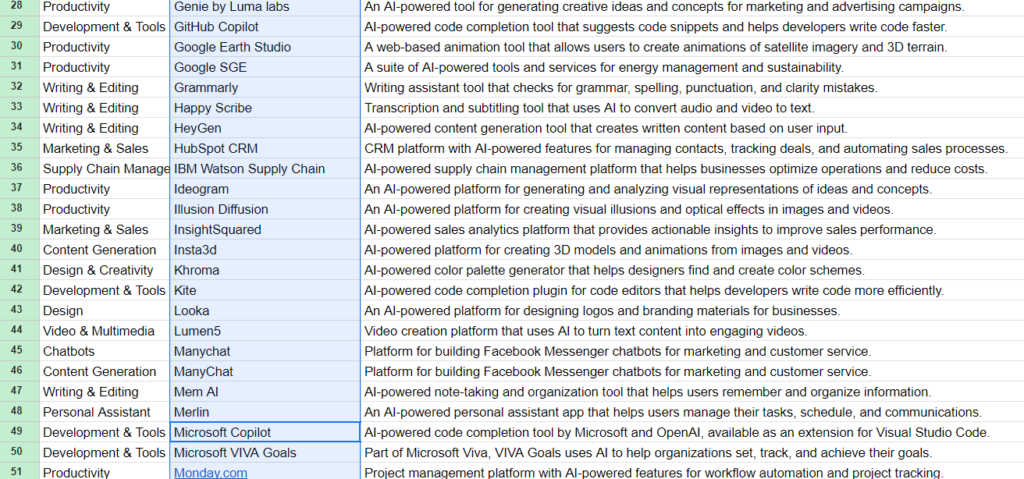The height and width of the screenshot is (479, 1024).
Task: Select the Khroma description cell
Action: tap(692, 270)
